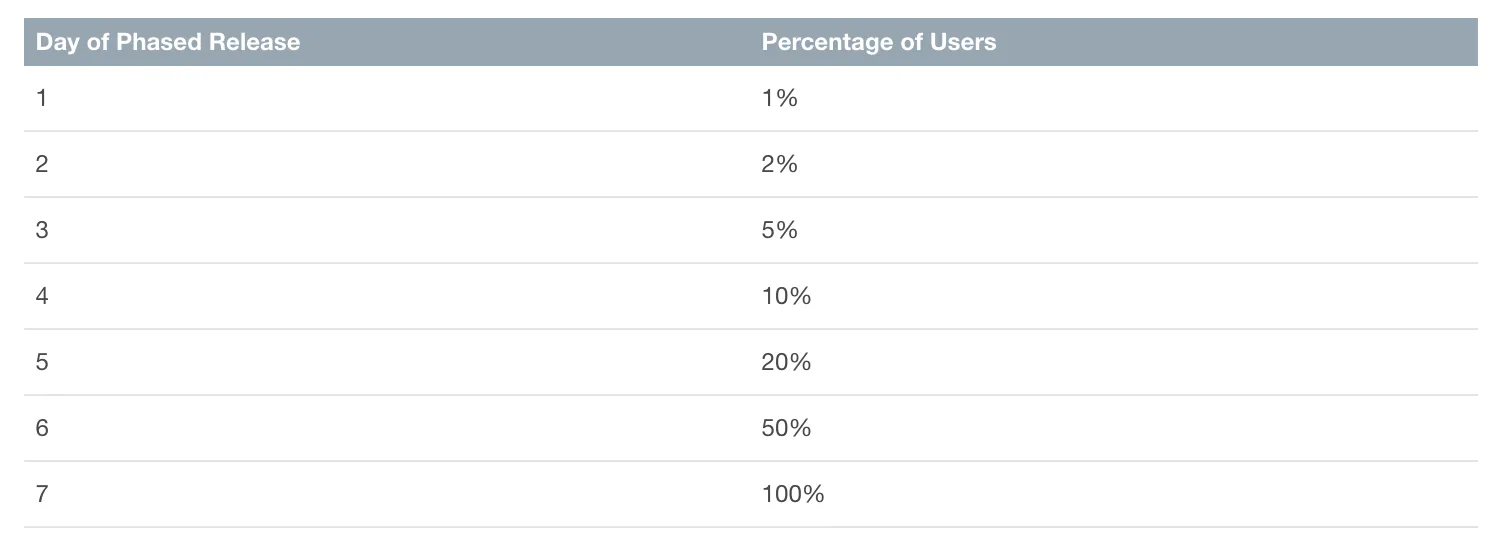1494x542 pixels.
Task: Select the day 5 cell
Action: pyautogui.click(x=41, y=362)
